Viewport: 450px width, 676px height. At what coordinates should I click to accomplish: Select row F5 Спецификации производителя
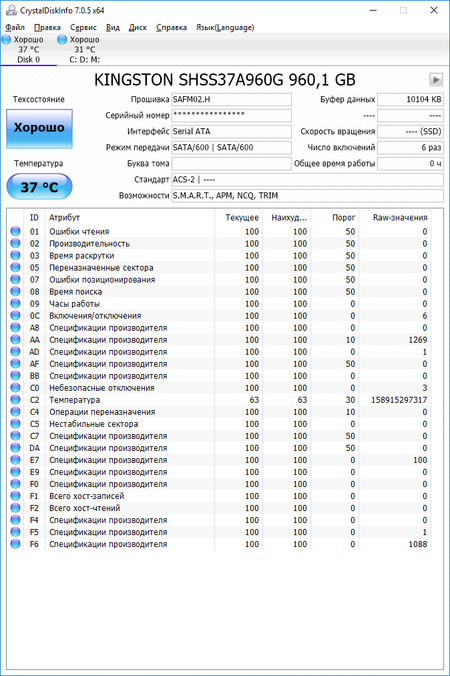click(219, 532)
